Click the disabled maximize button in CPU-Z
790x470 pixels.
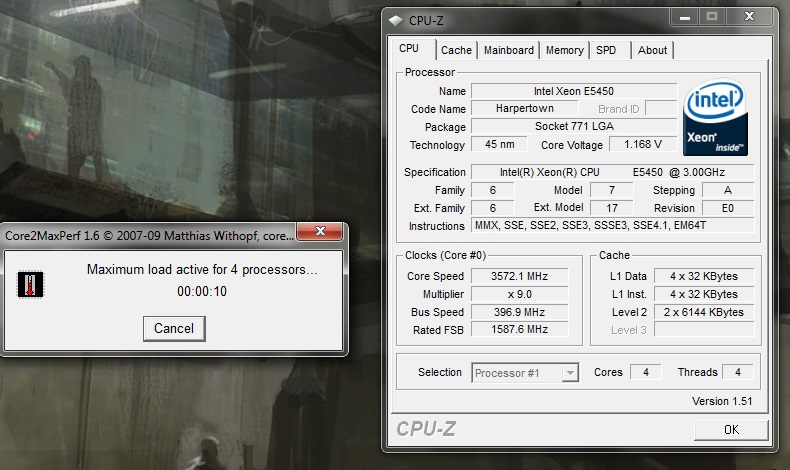click(712, 17)
